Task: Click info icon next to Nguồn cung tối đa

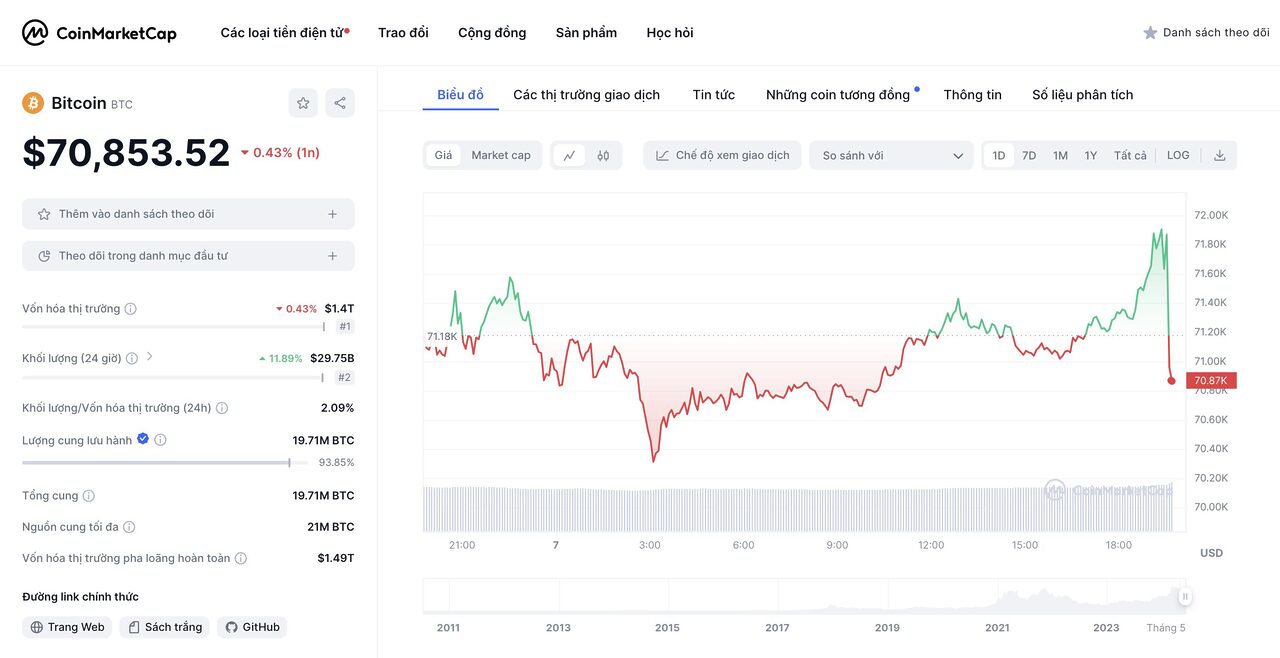Action: 129,527
